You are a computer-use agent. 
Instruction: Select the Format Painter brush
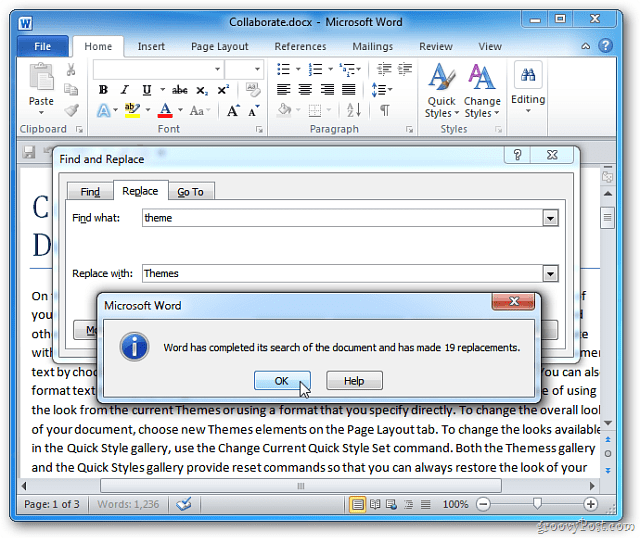click(x=71, y=110)
